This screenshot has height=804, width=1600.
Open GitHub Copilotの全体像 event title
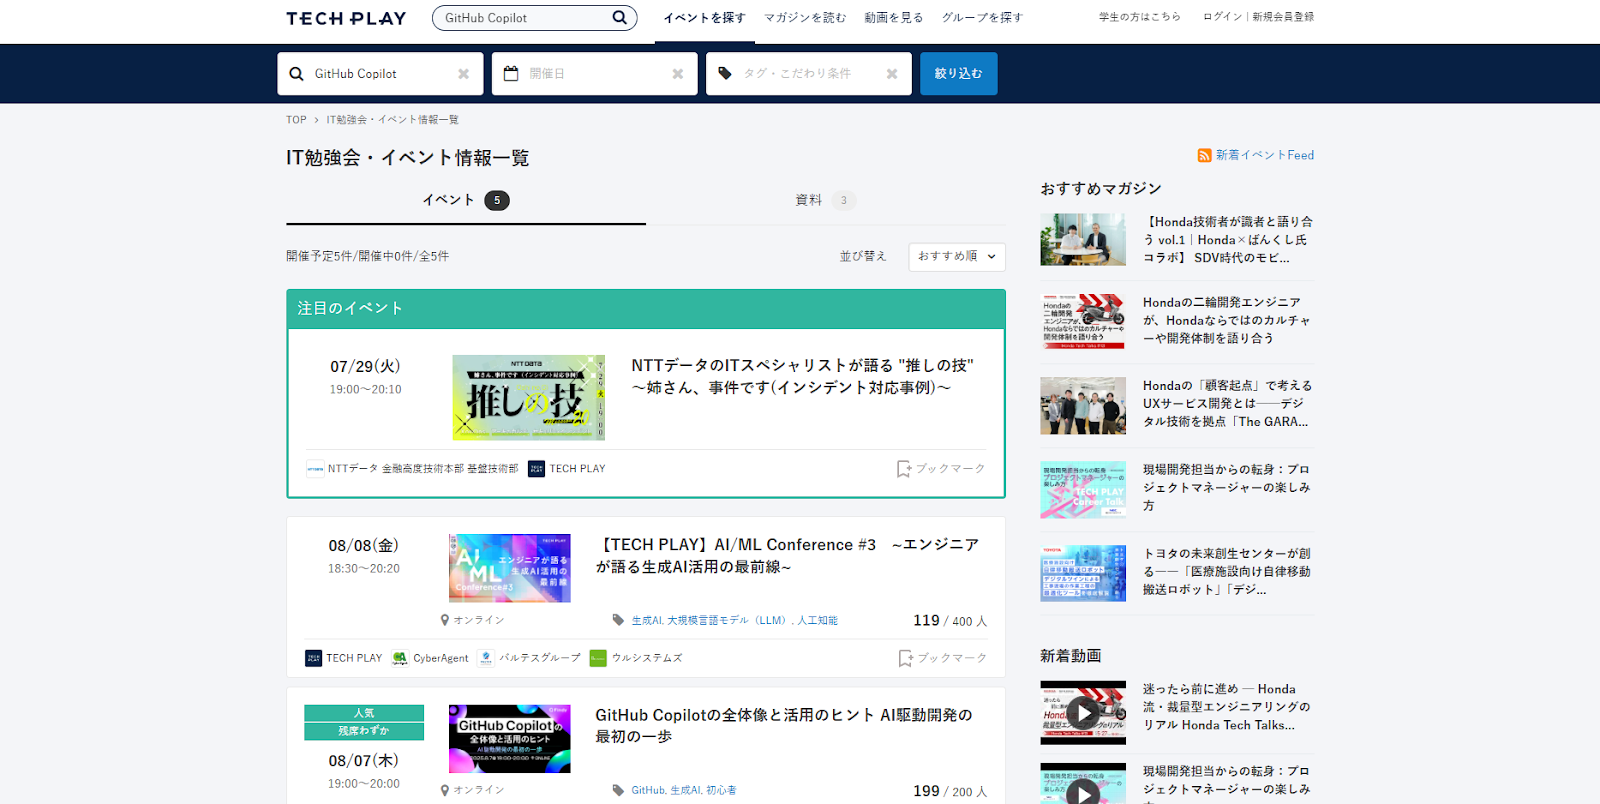pos(783,726)
